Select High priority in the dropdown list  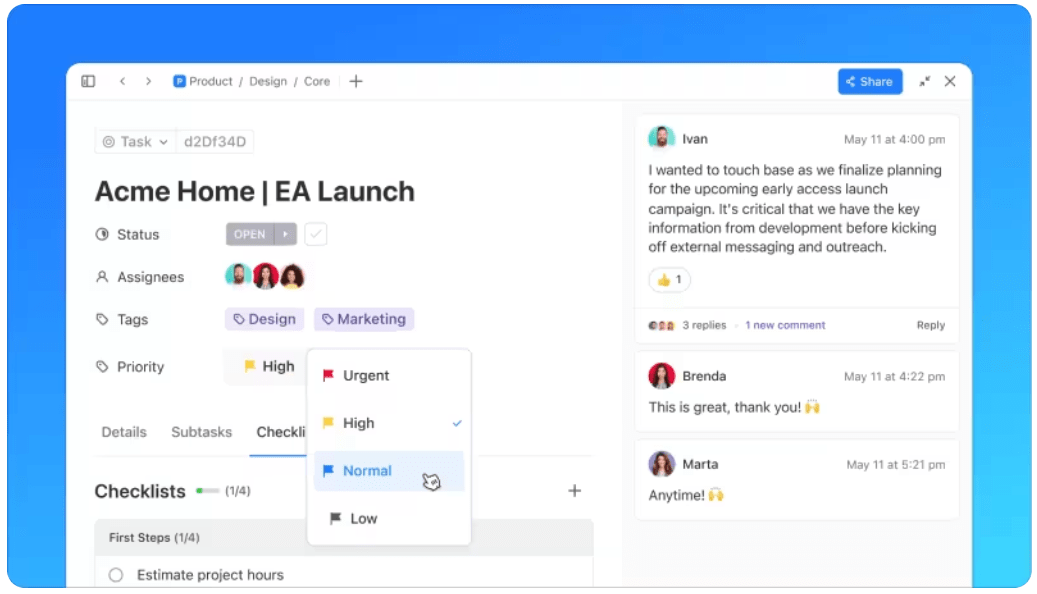click(x=389, y=423)
